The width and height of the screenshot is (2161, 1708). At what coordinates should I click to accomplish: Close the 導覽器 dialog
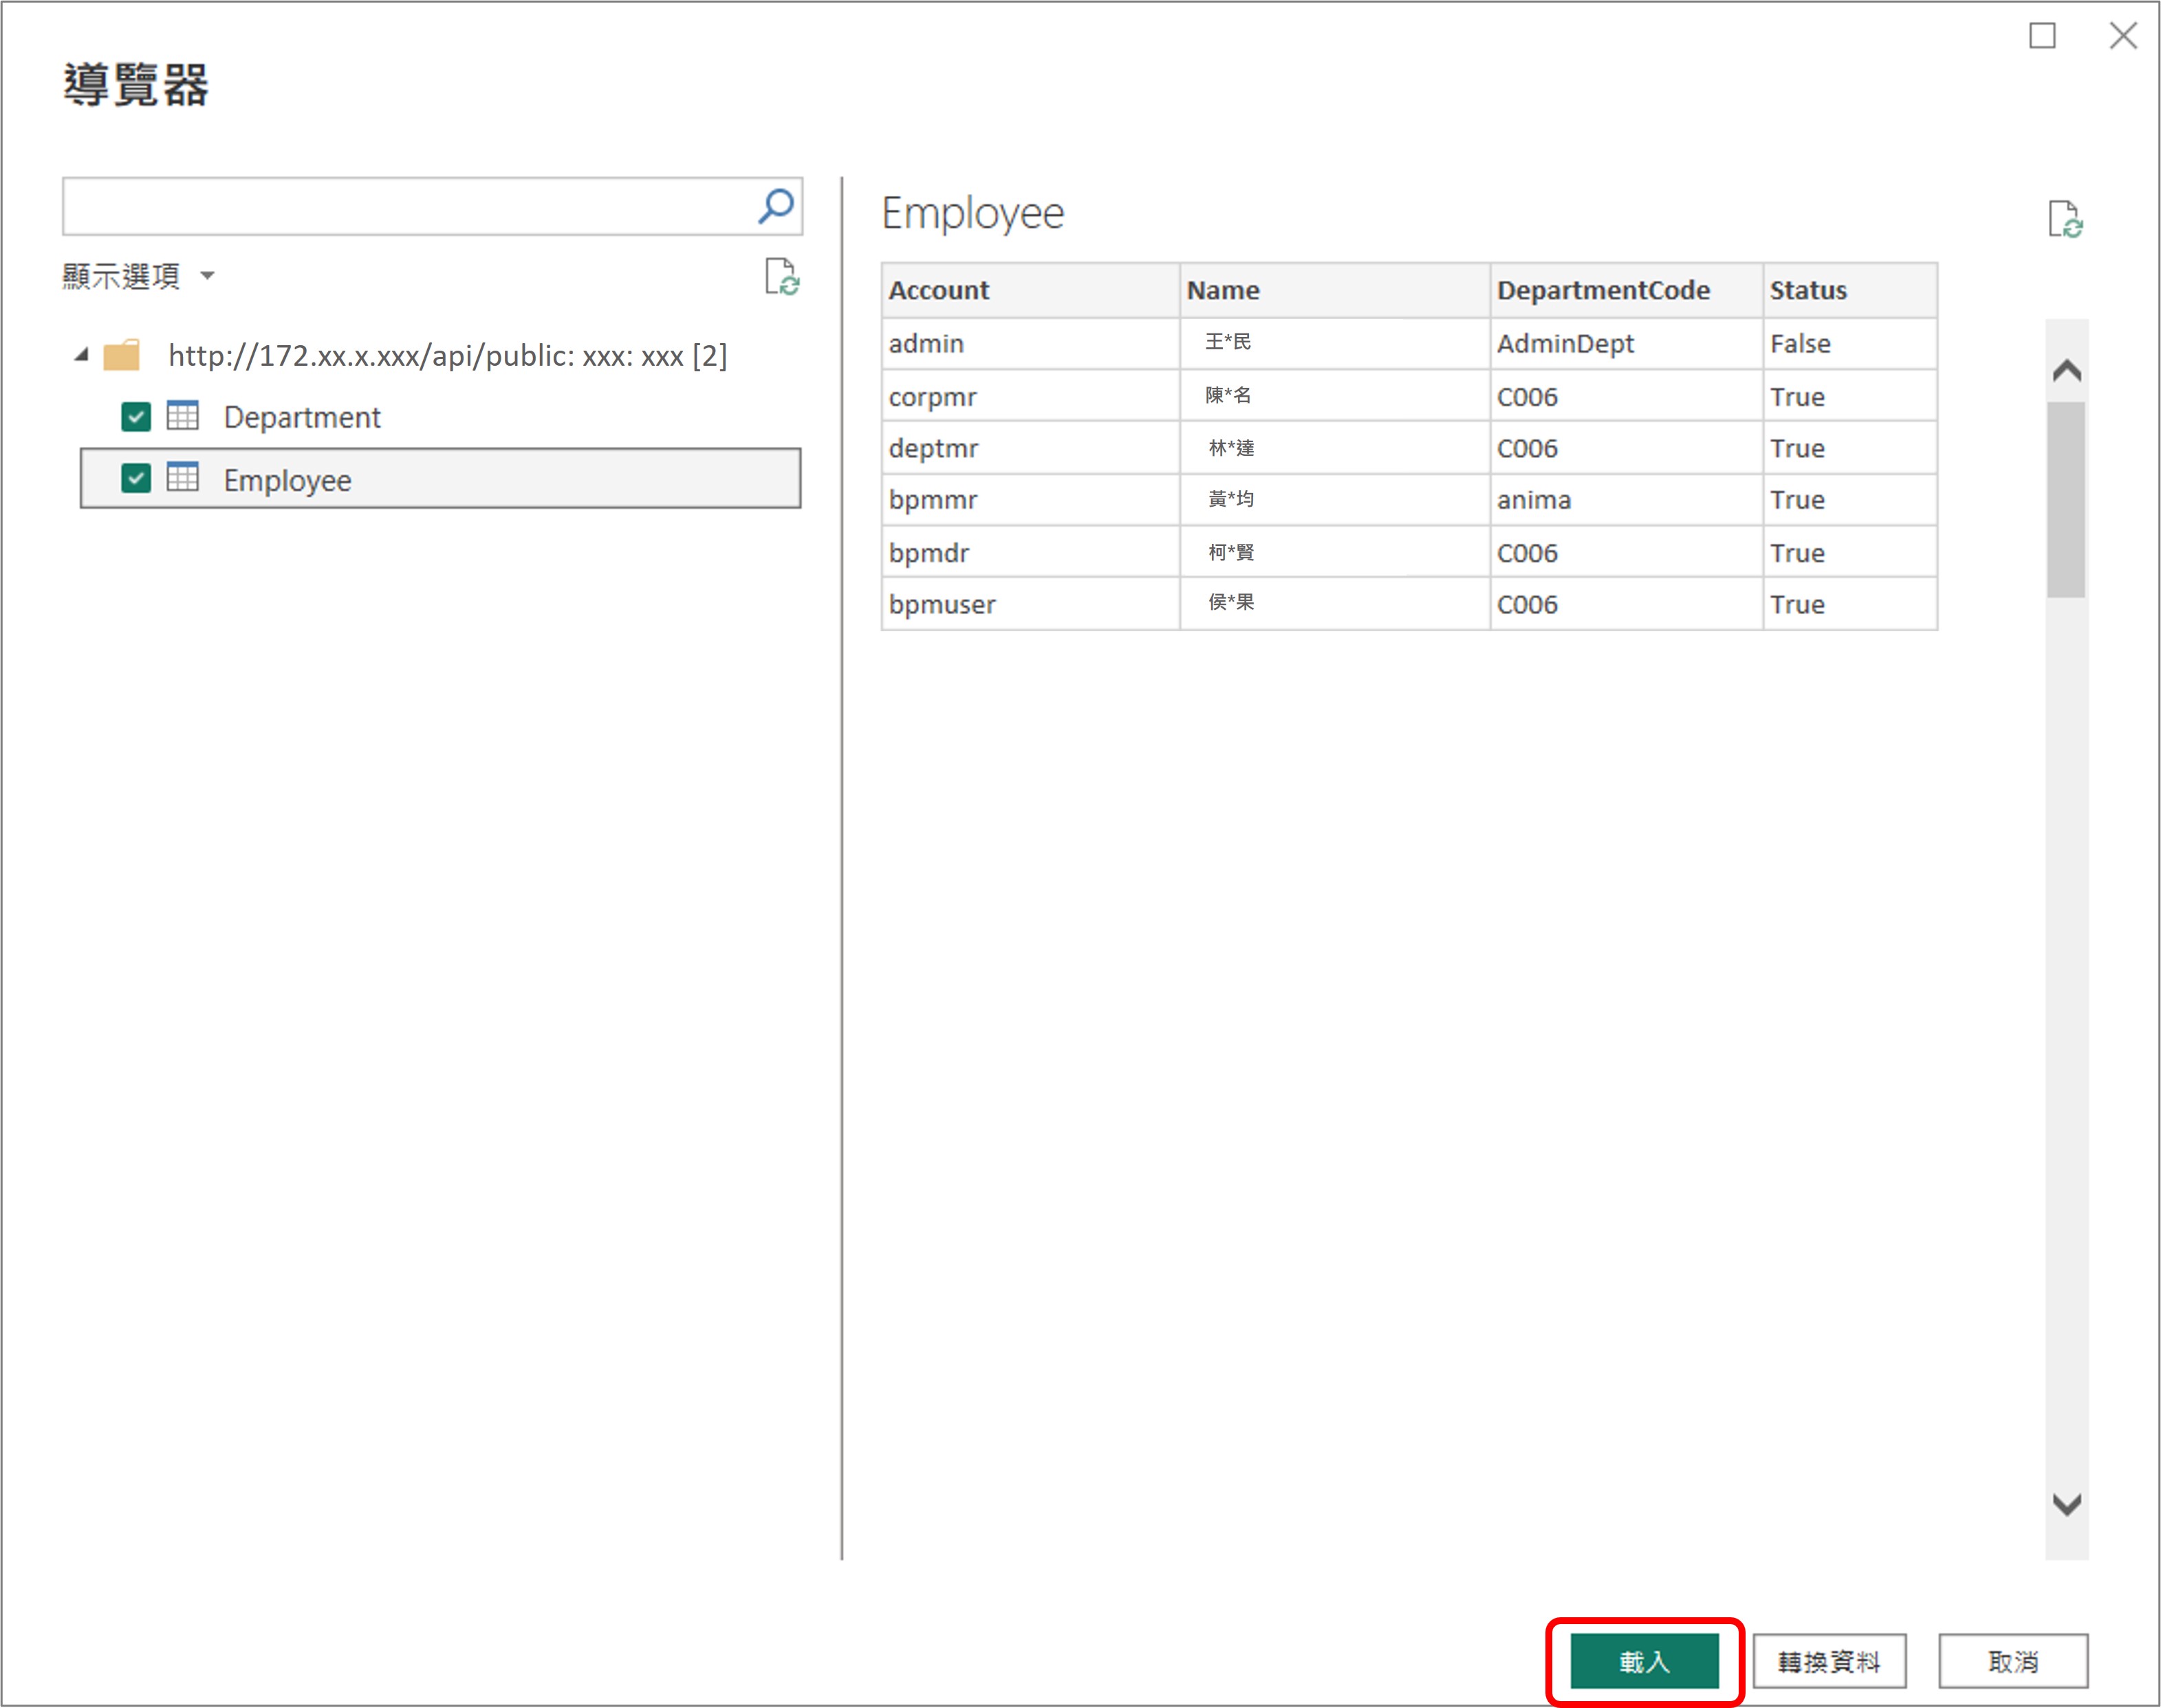pyautogui.click(x=2123, y=36)
